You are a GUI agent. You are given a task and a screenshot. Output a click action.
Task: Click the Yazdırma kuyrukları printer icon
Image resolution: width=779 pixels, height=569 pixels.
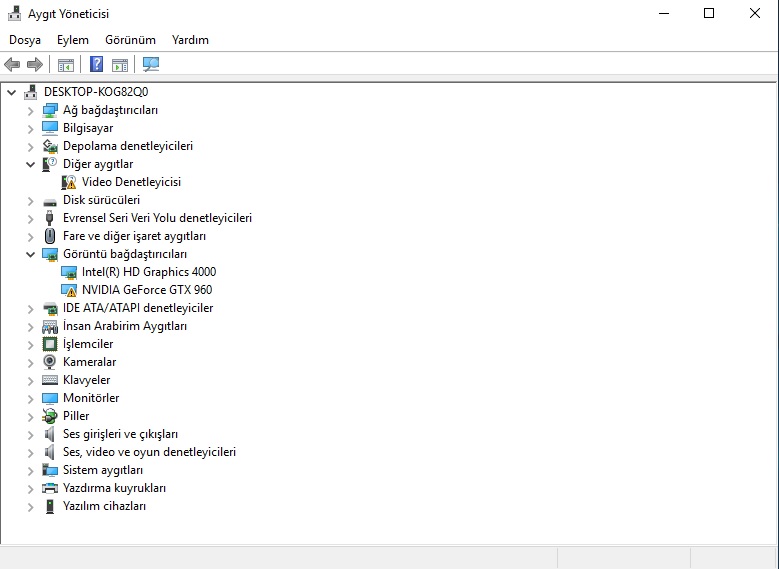pos(50,488)
